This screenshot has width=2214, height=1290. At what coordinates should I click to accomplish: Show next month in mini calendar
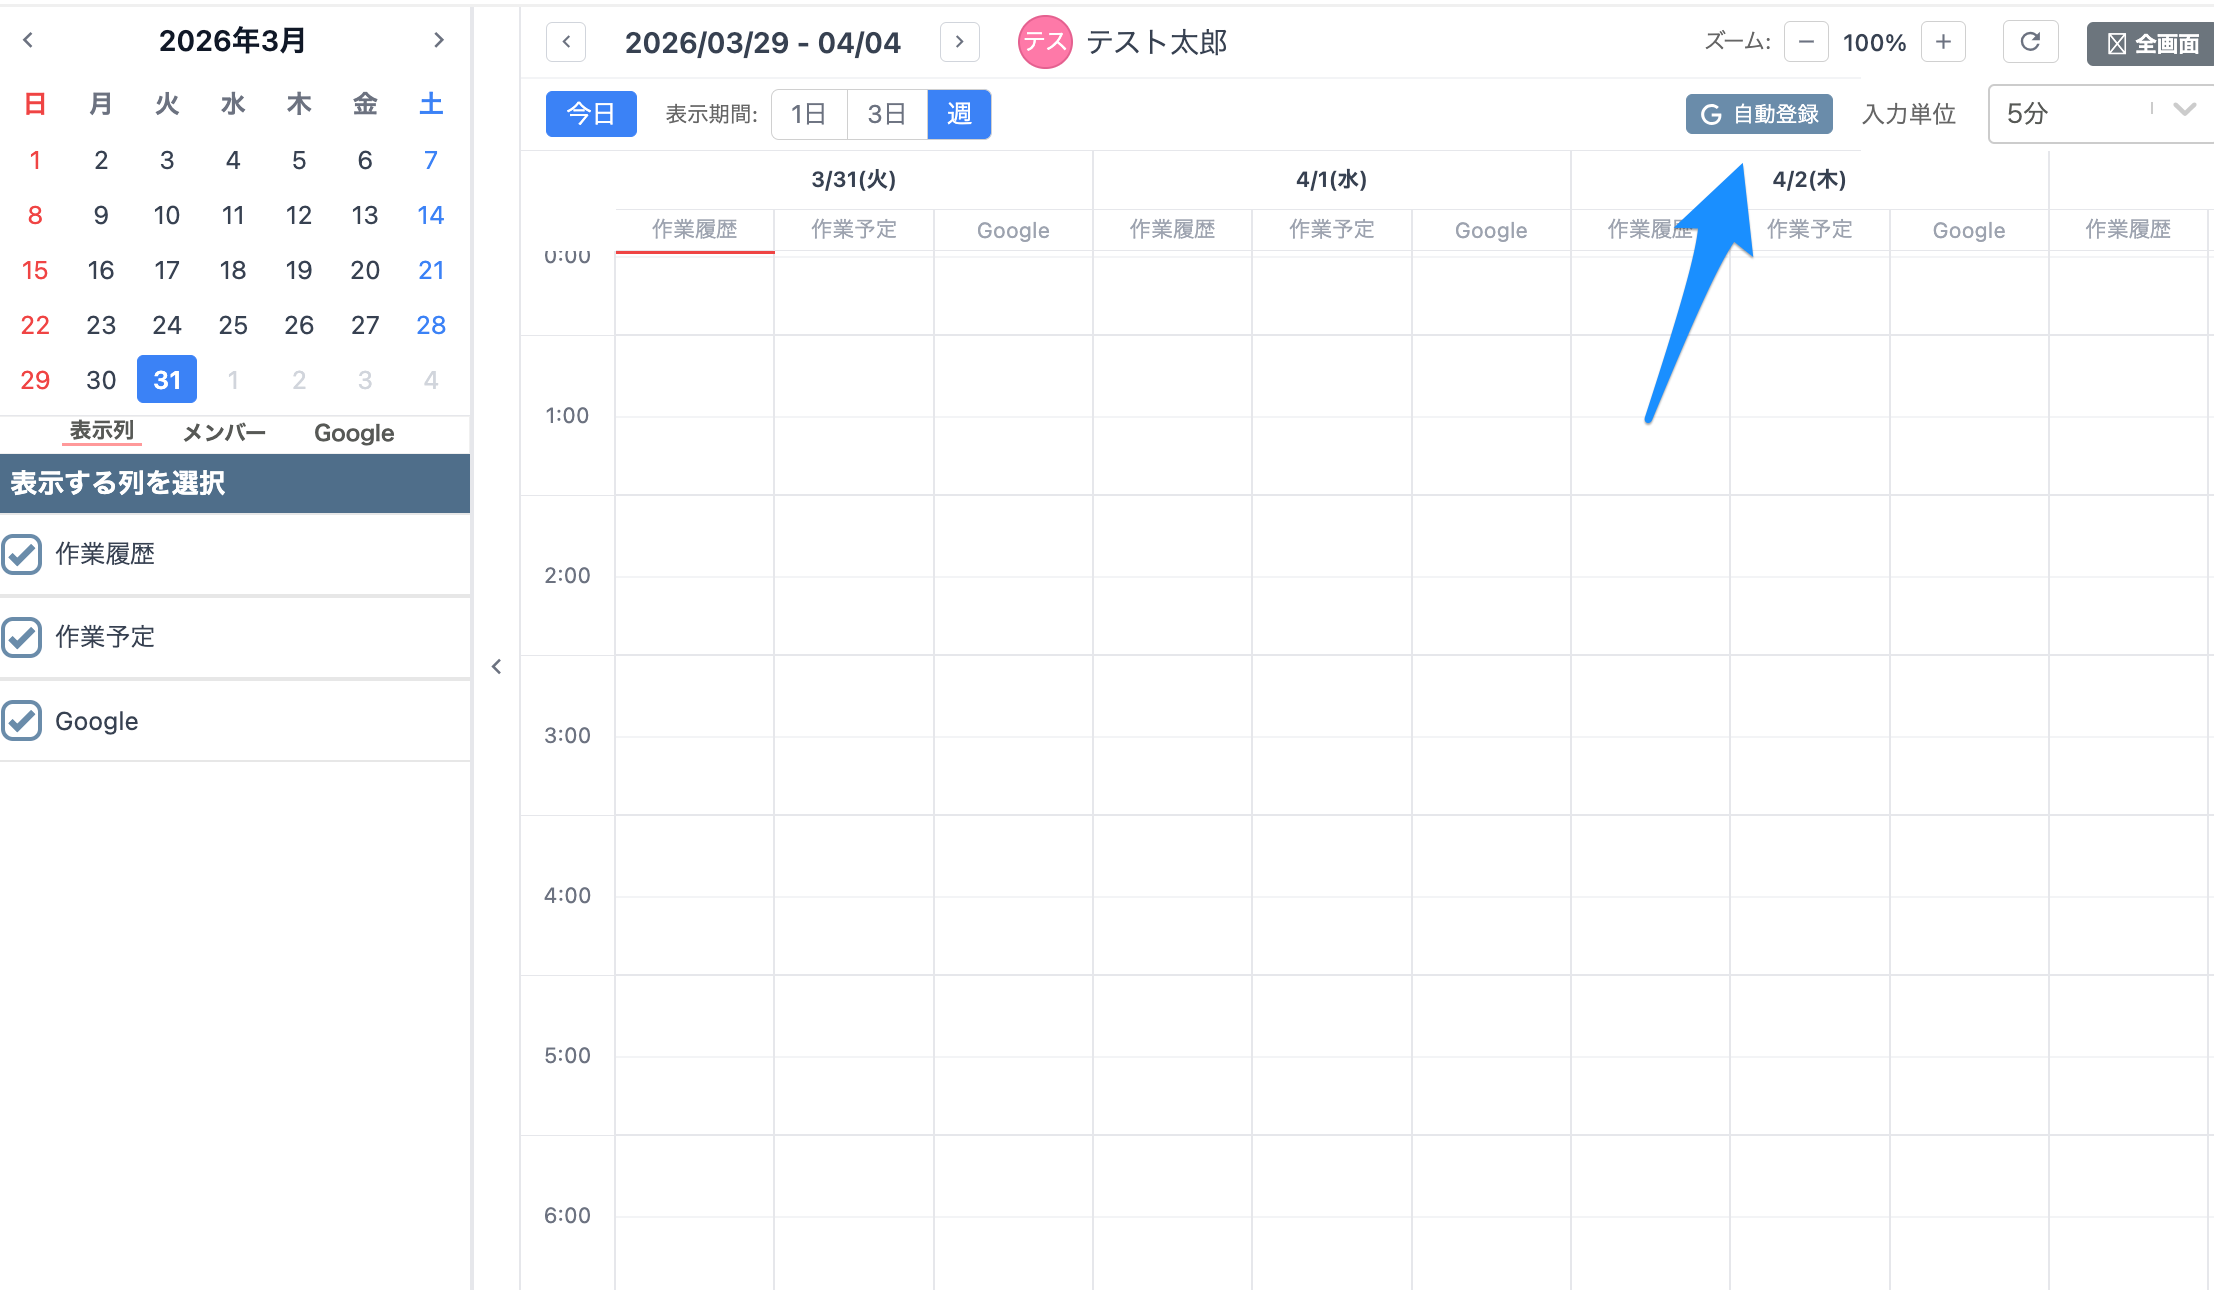coord(438,40)
